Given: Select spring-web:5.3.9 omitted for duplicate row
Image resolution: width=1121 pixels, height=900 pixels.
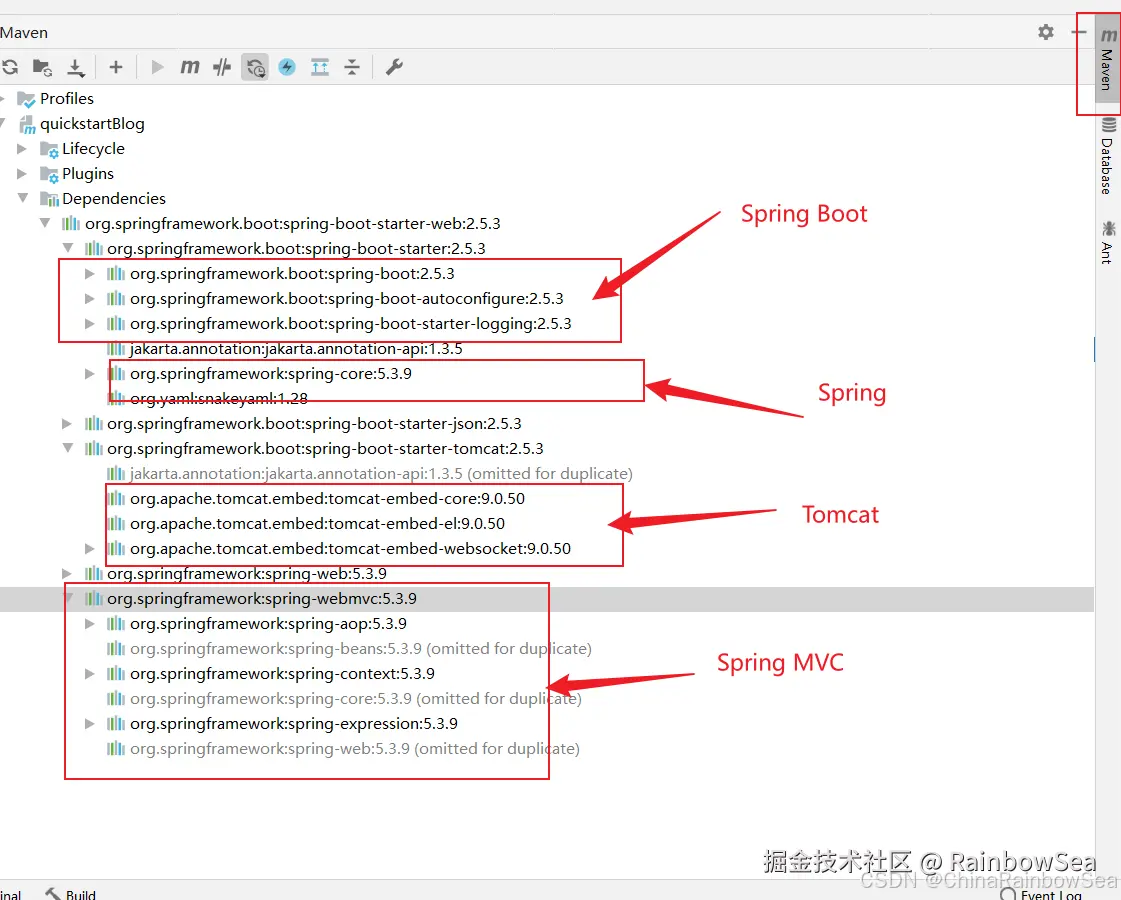Looking at the screenshot, I should (x=355, y=749).
